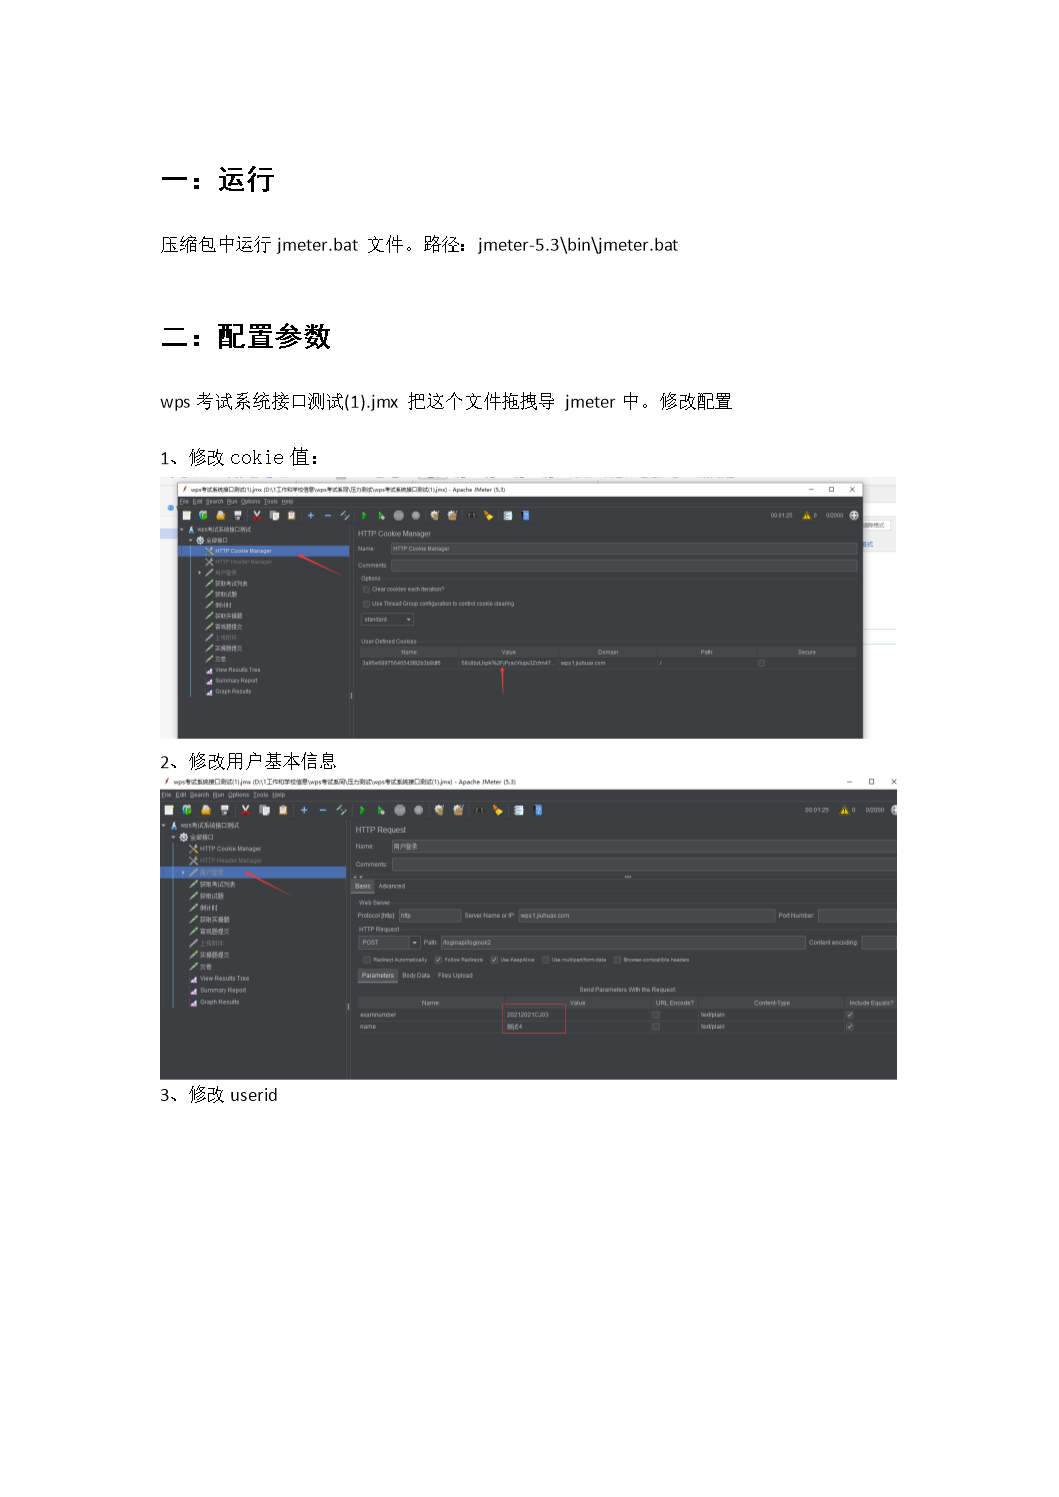
Task: Enable Browser-compatible headers checkbox
Action: [617, 960]
